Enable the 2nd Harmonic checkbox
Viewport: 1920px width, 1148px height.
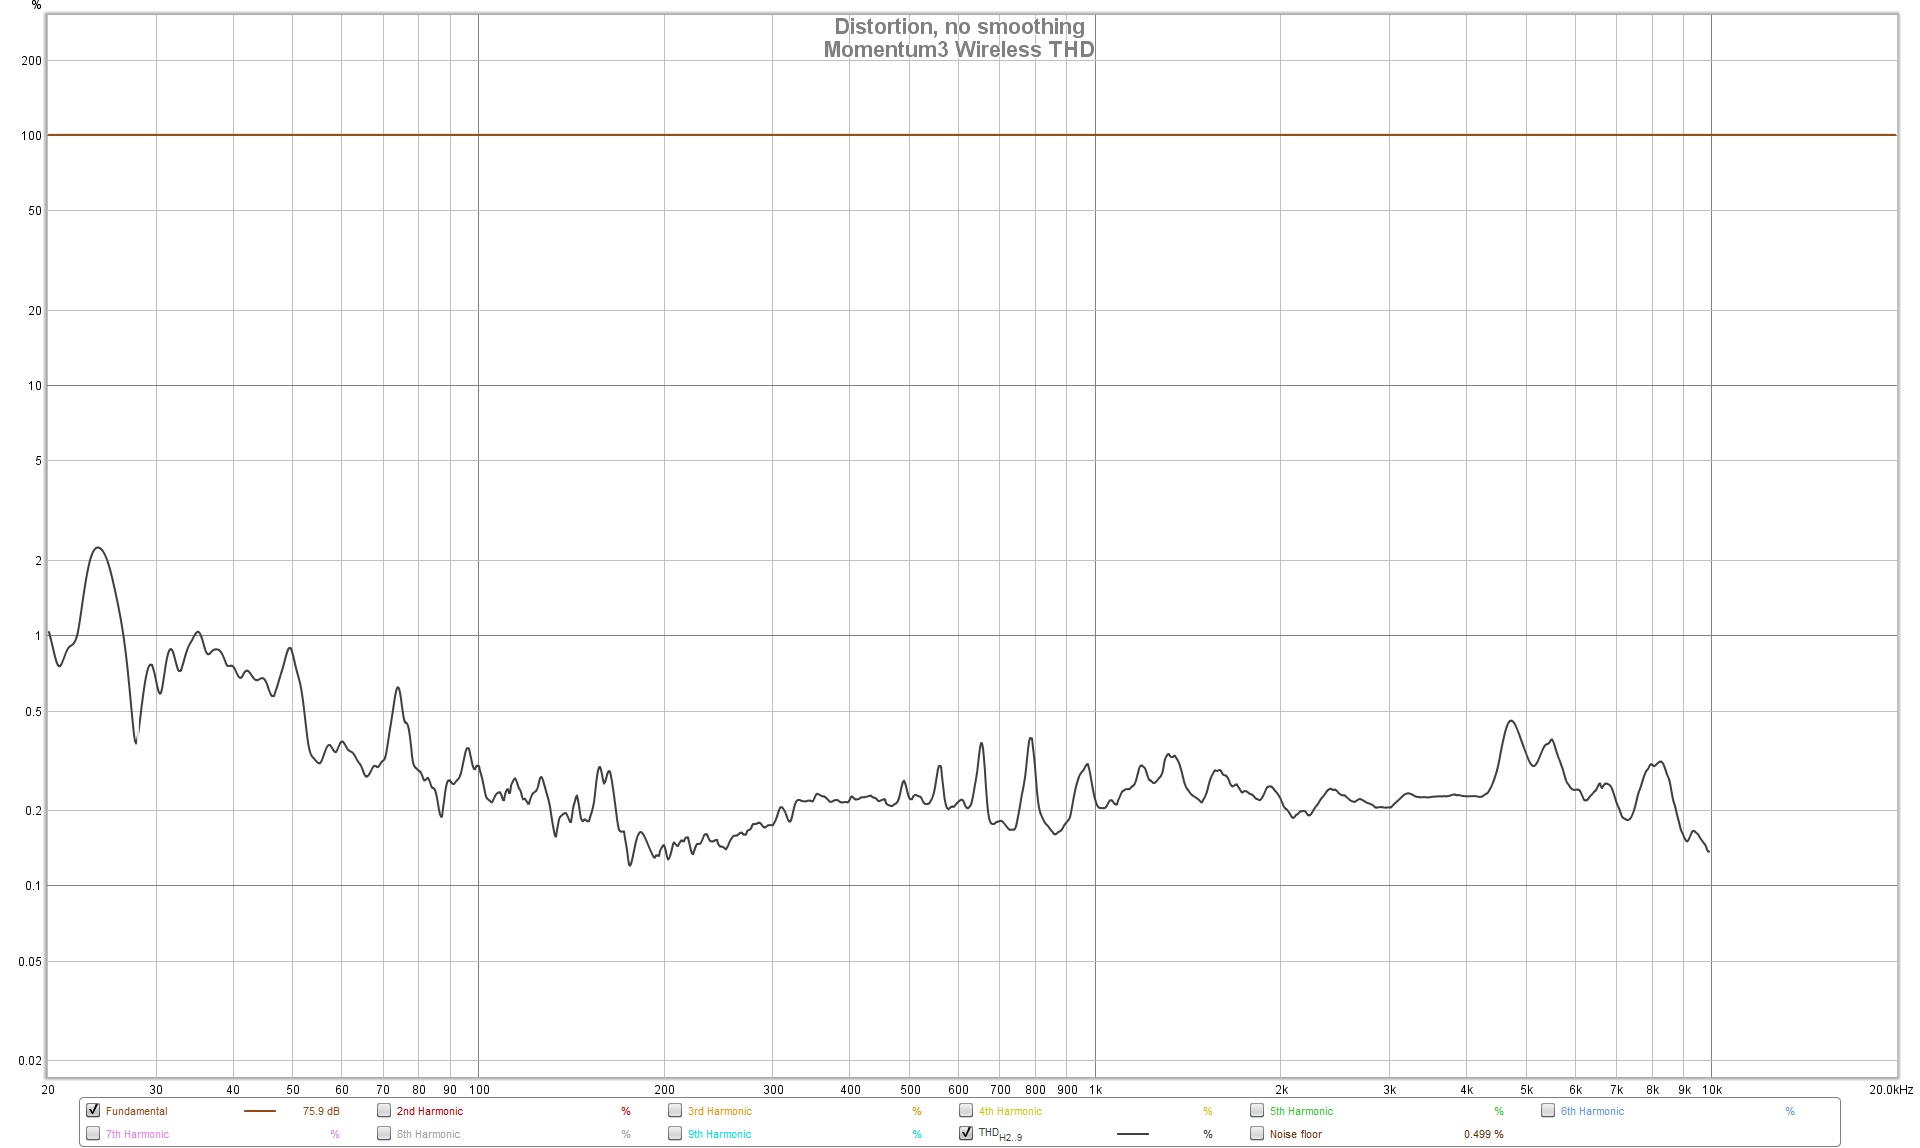[384, 1110]
